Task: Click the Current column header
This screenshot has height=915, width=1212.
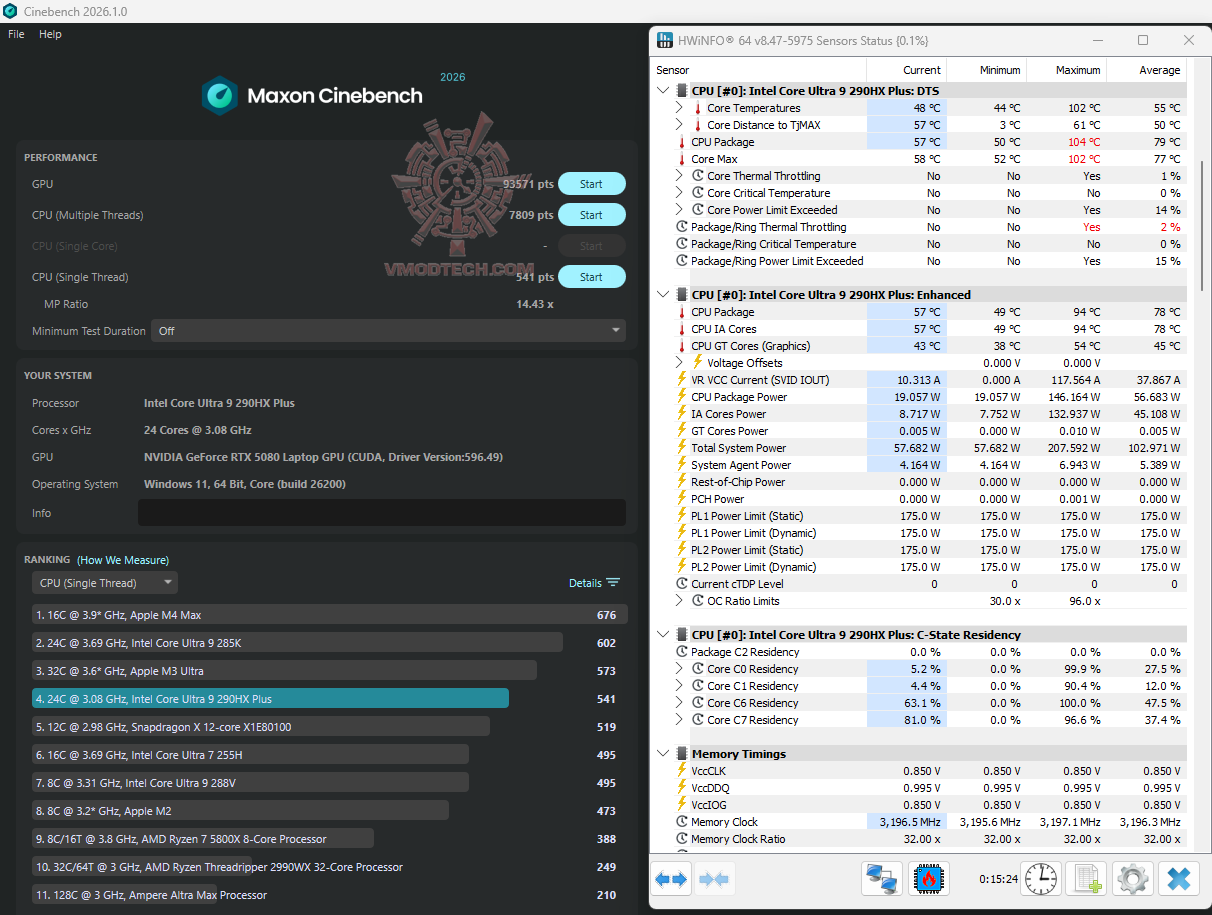Action: 906,70
